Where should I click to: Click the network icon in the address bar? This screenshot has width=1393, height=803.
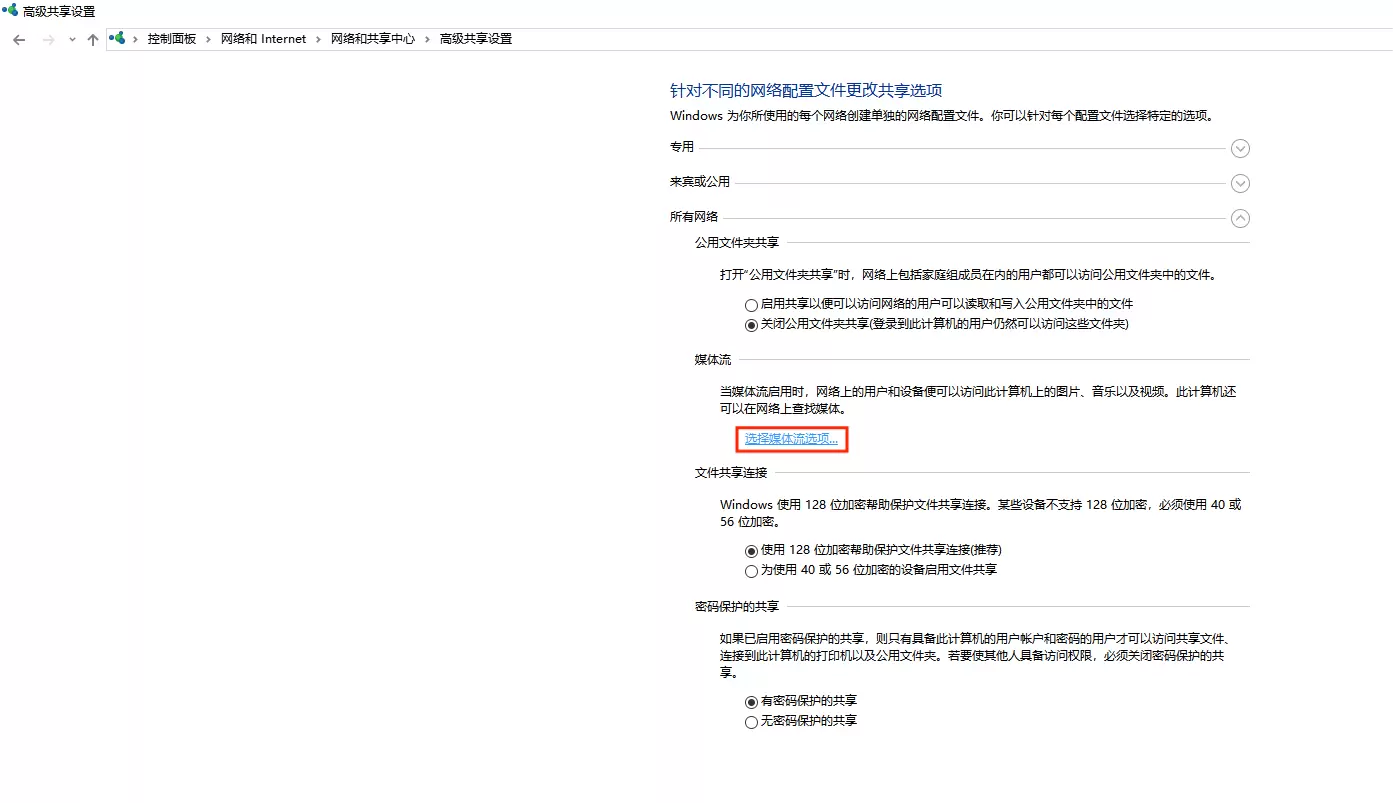[x=118, y=38]
